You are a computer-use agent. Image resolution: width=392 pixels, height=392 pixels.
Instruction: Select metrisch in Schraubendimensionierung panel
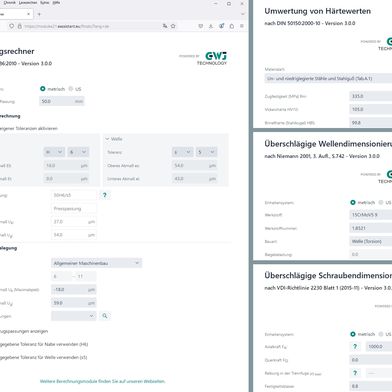coord(353,334)
